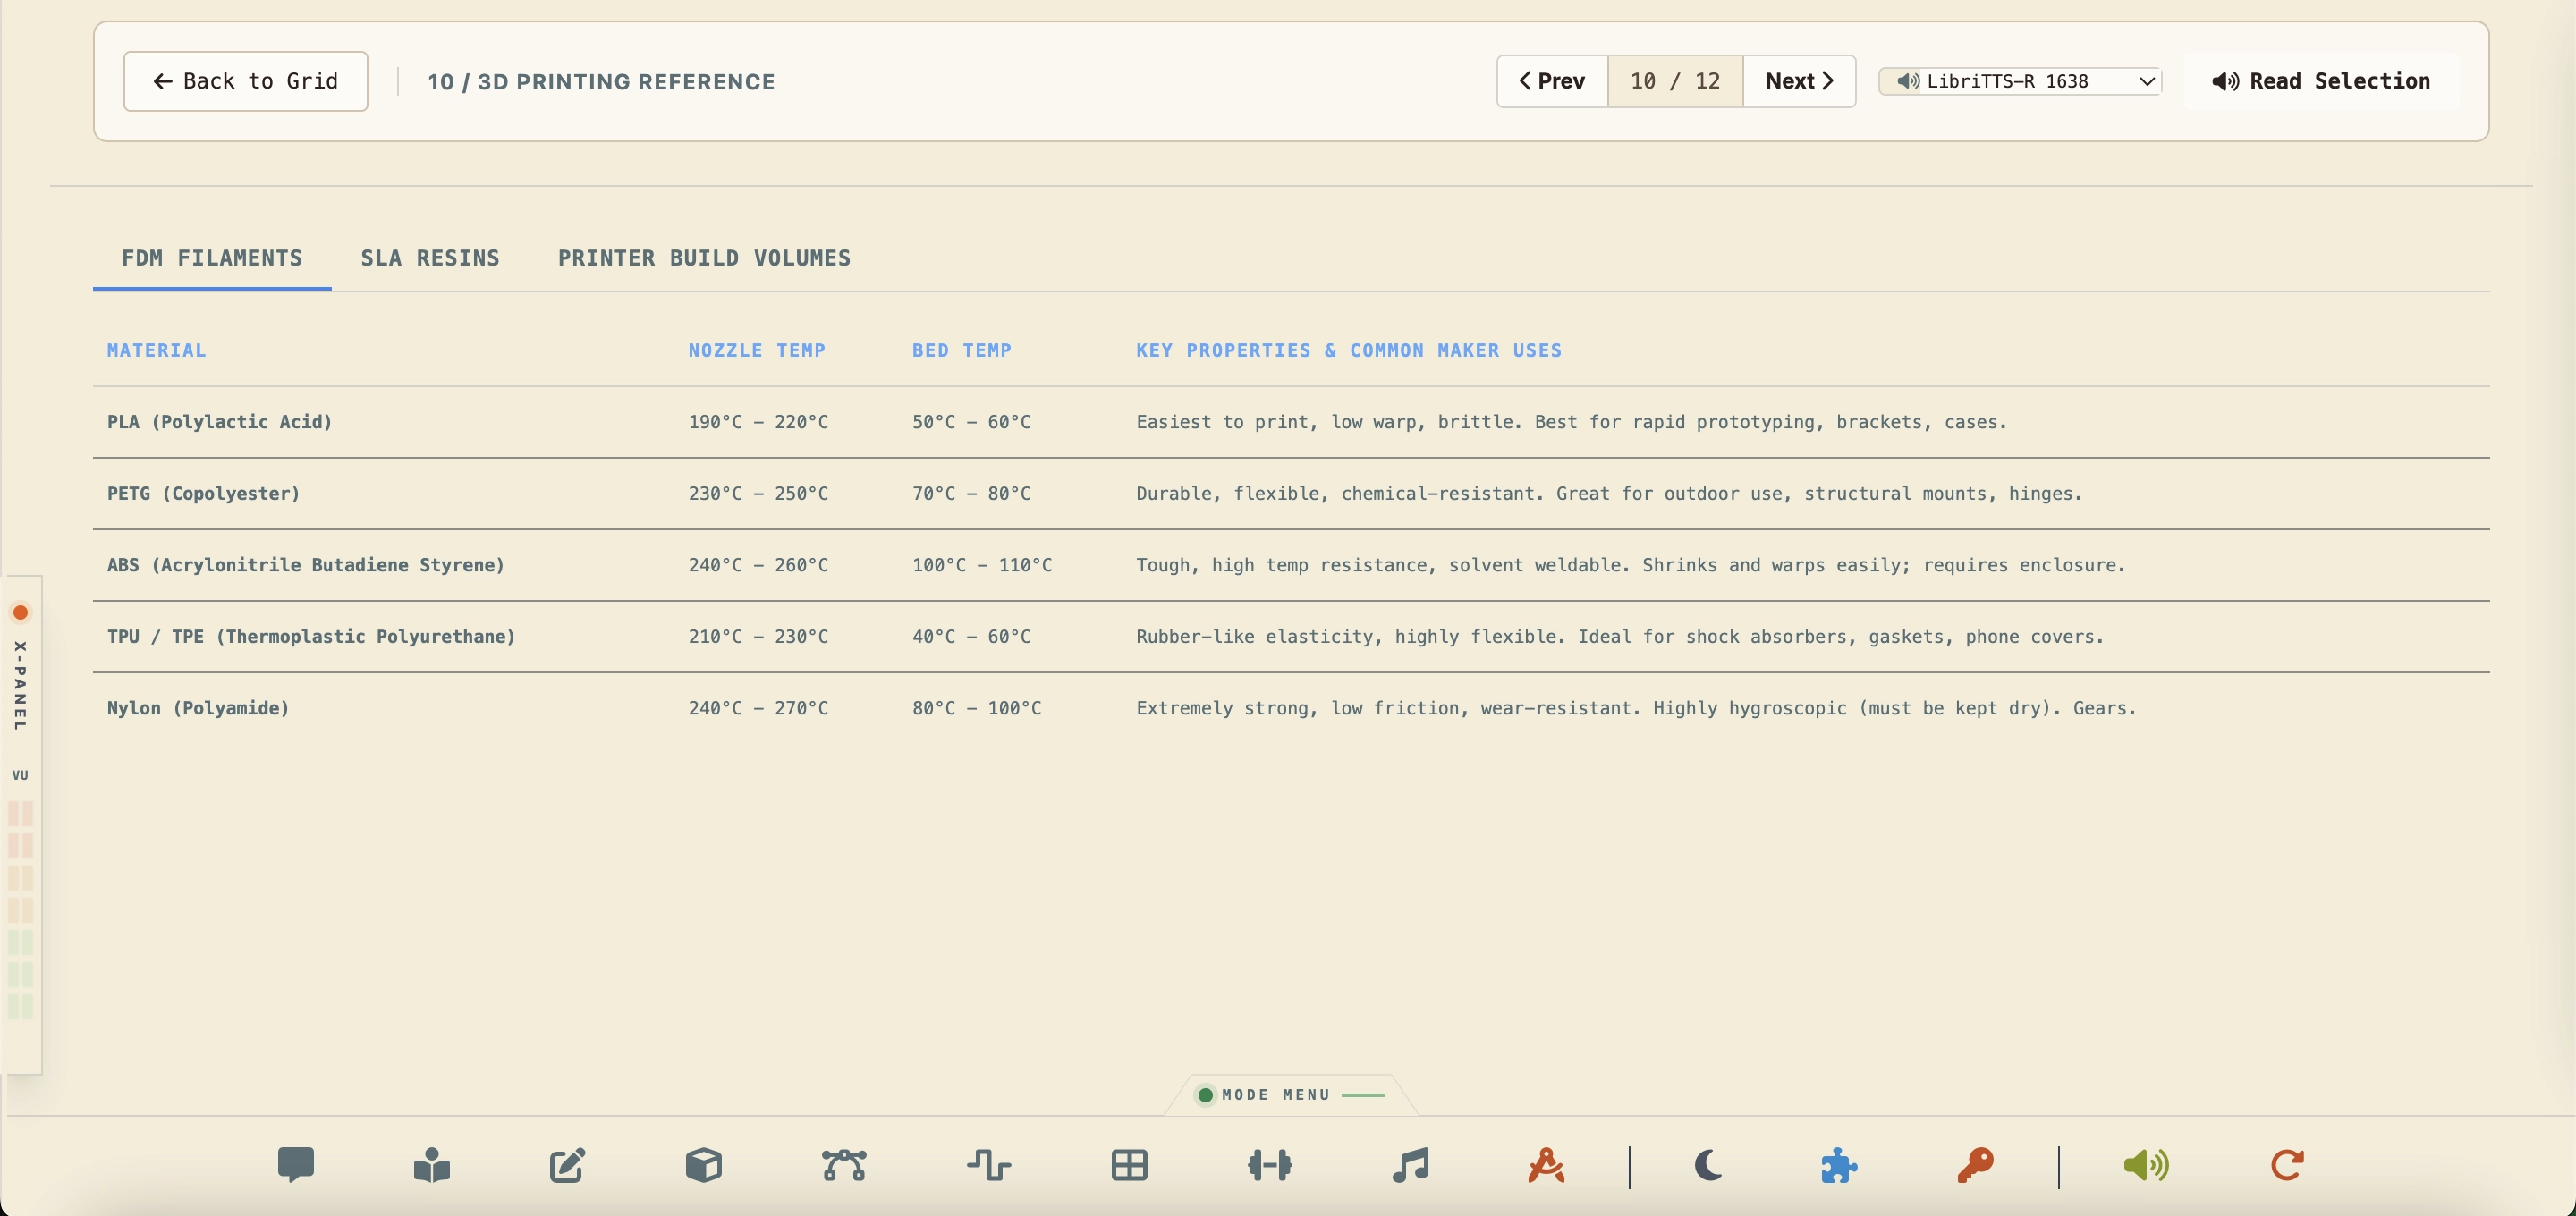Viewport: 2576px width, 1216px height.
Task: Select the waveform pulse mode icon
Action: [989, 1165]
